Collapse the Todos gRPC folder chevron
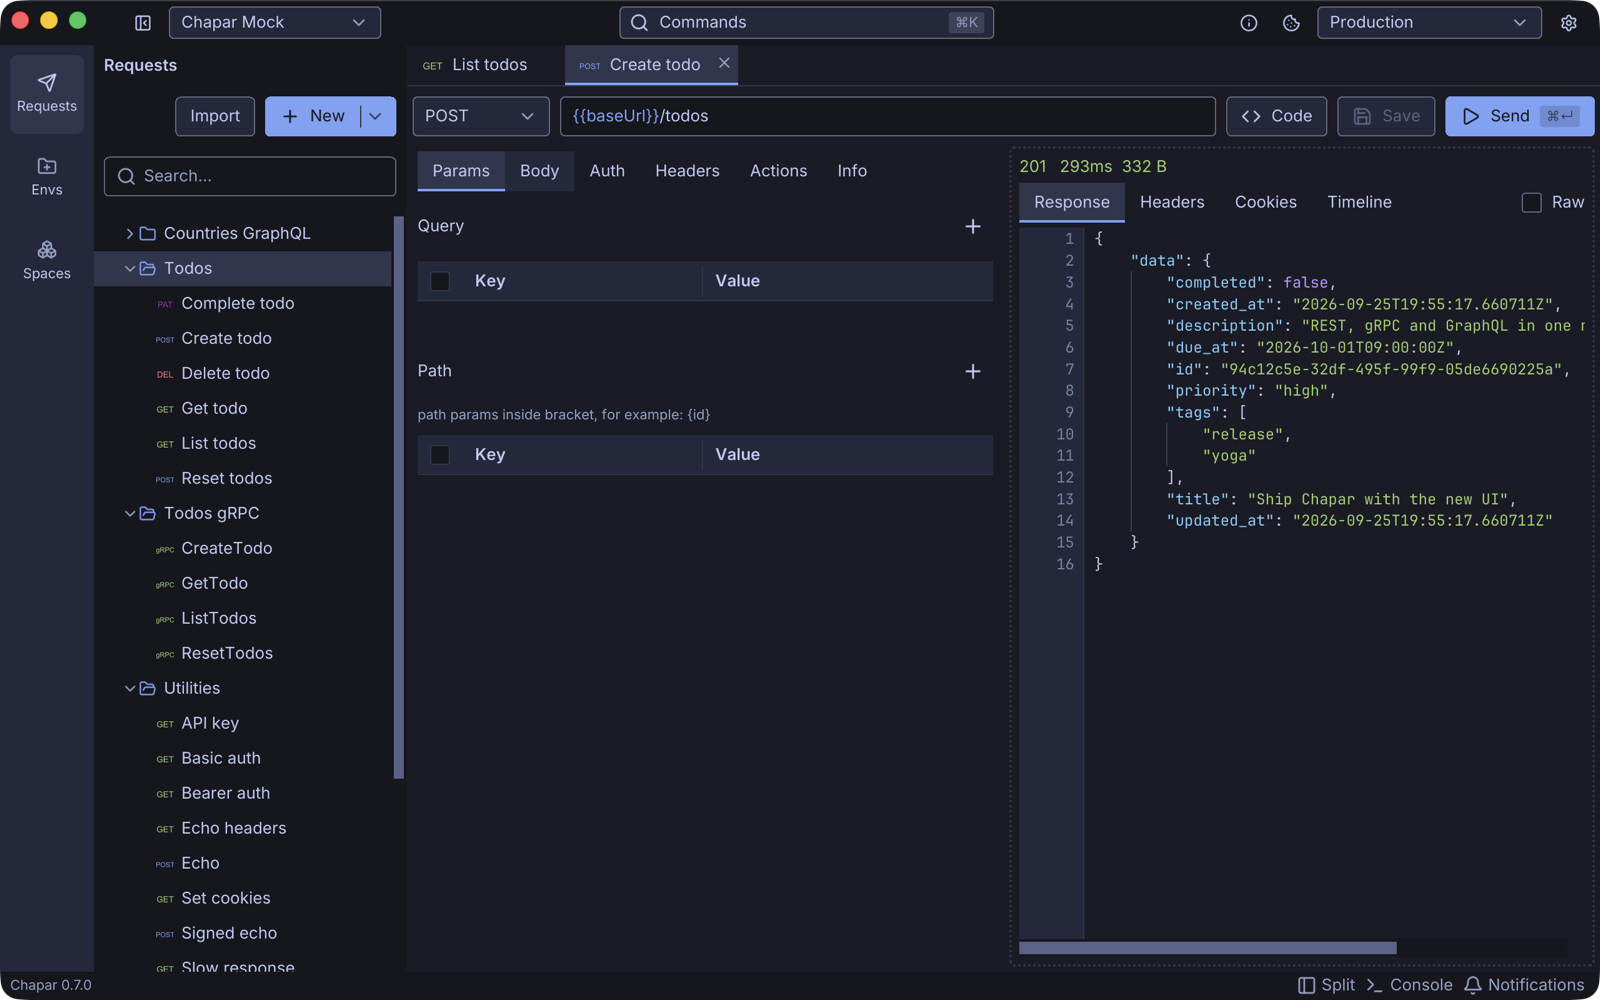 129,513
